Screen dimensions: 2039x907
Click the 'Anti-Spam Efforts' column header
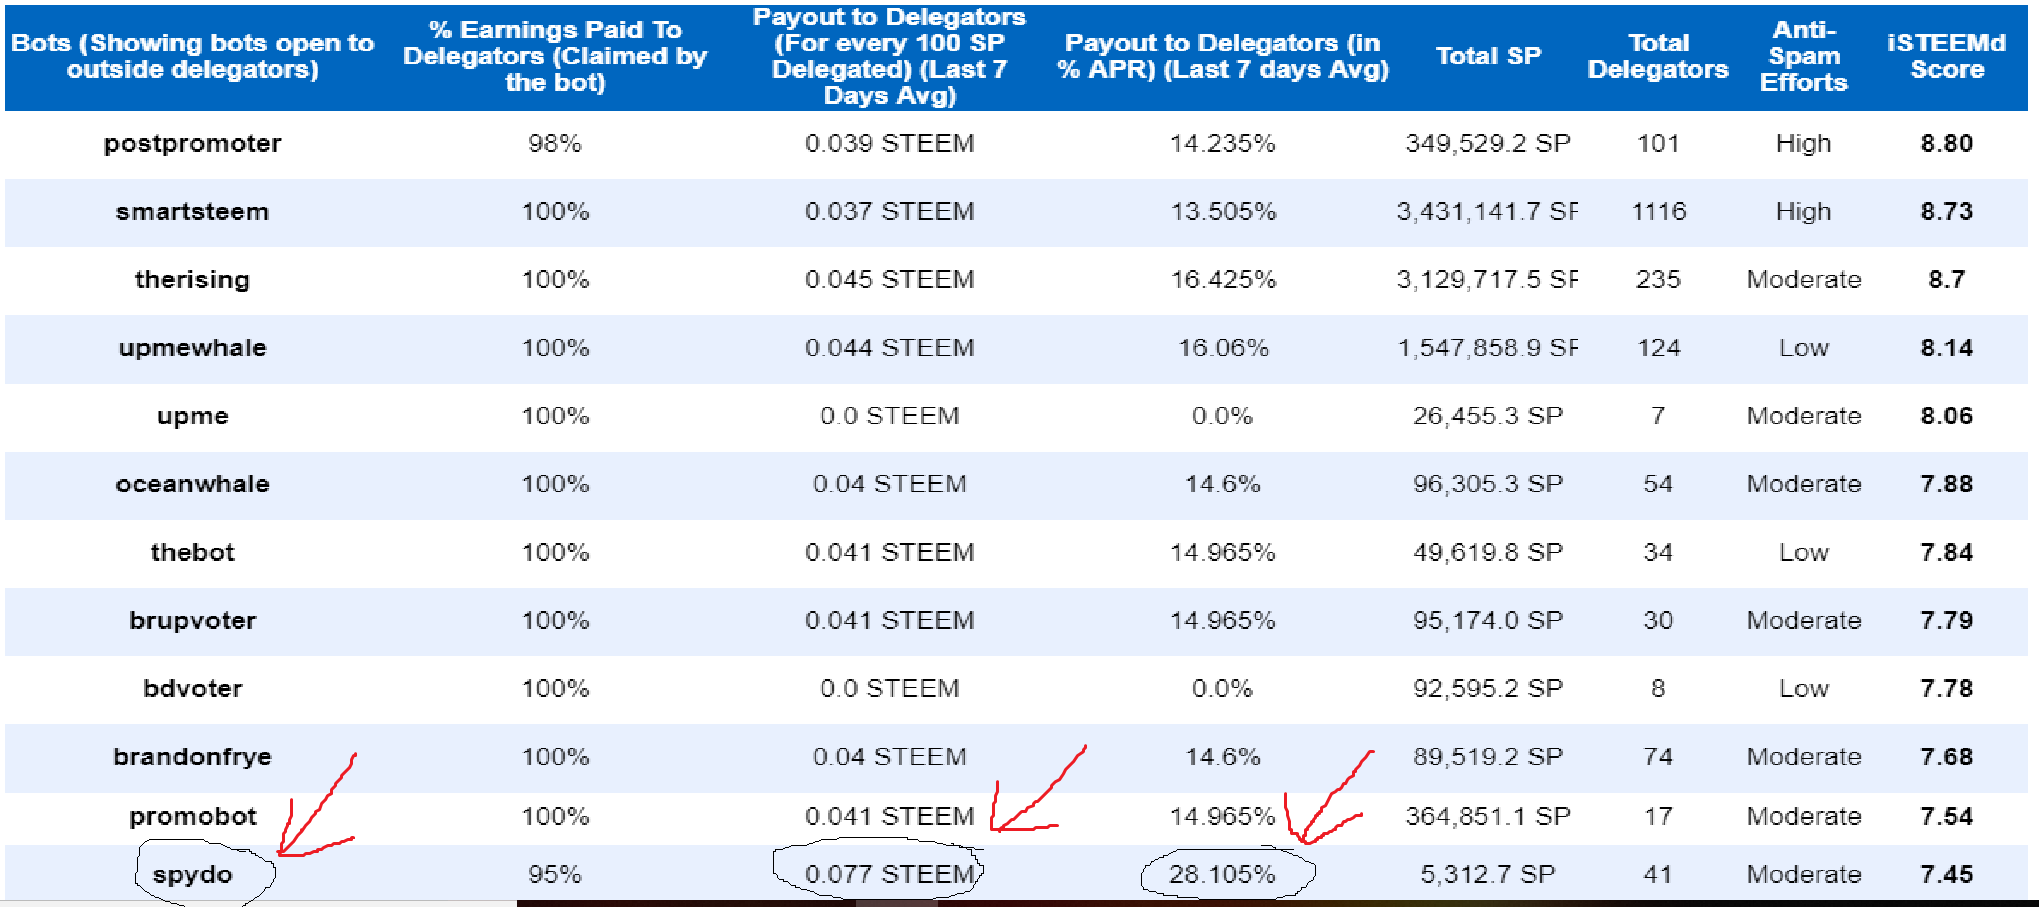click(x=1804, y=56)
